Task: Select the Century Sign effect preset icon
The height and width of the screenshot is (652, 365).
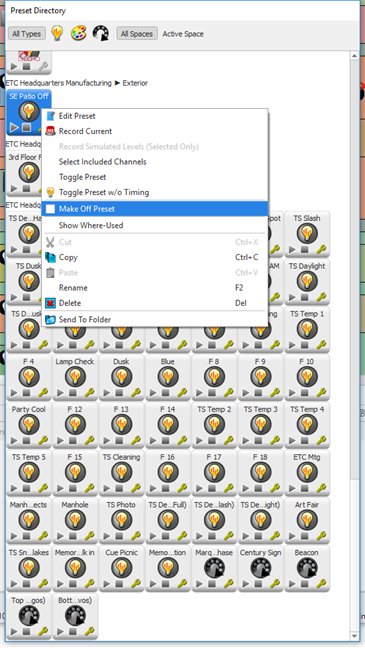Action: tap(261, 568)
